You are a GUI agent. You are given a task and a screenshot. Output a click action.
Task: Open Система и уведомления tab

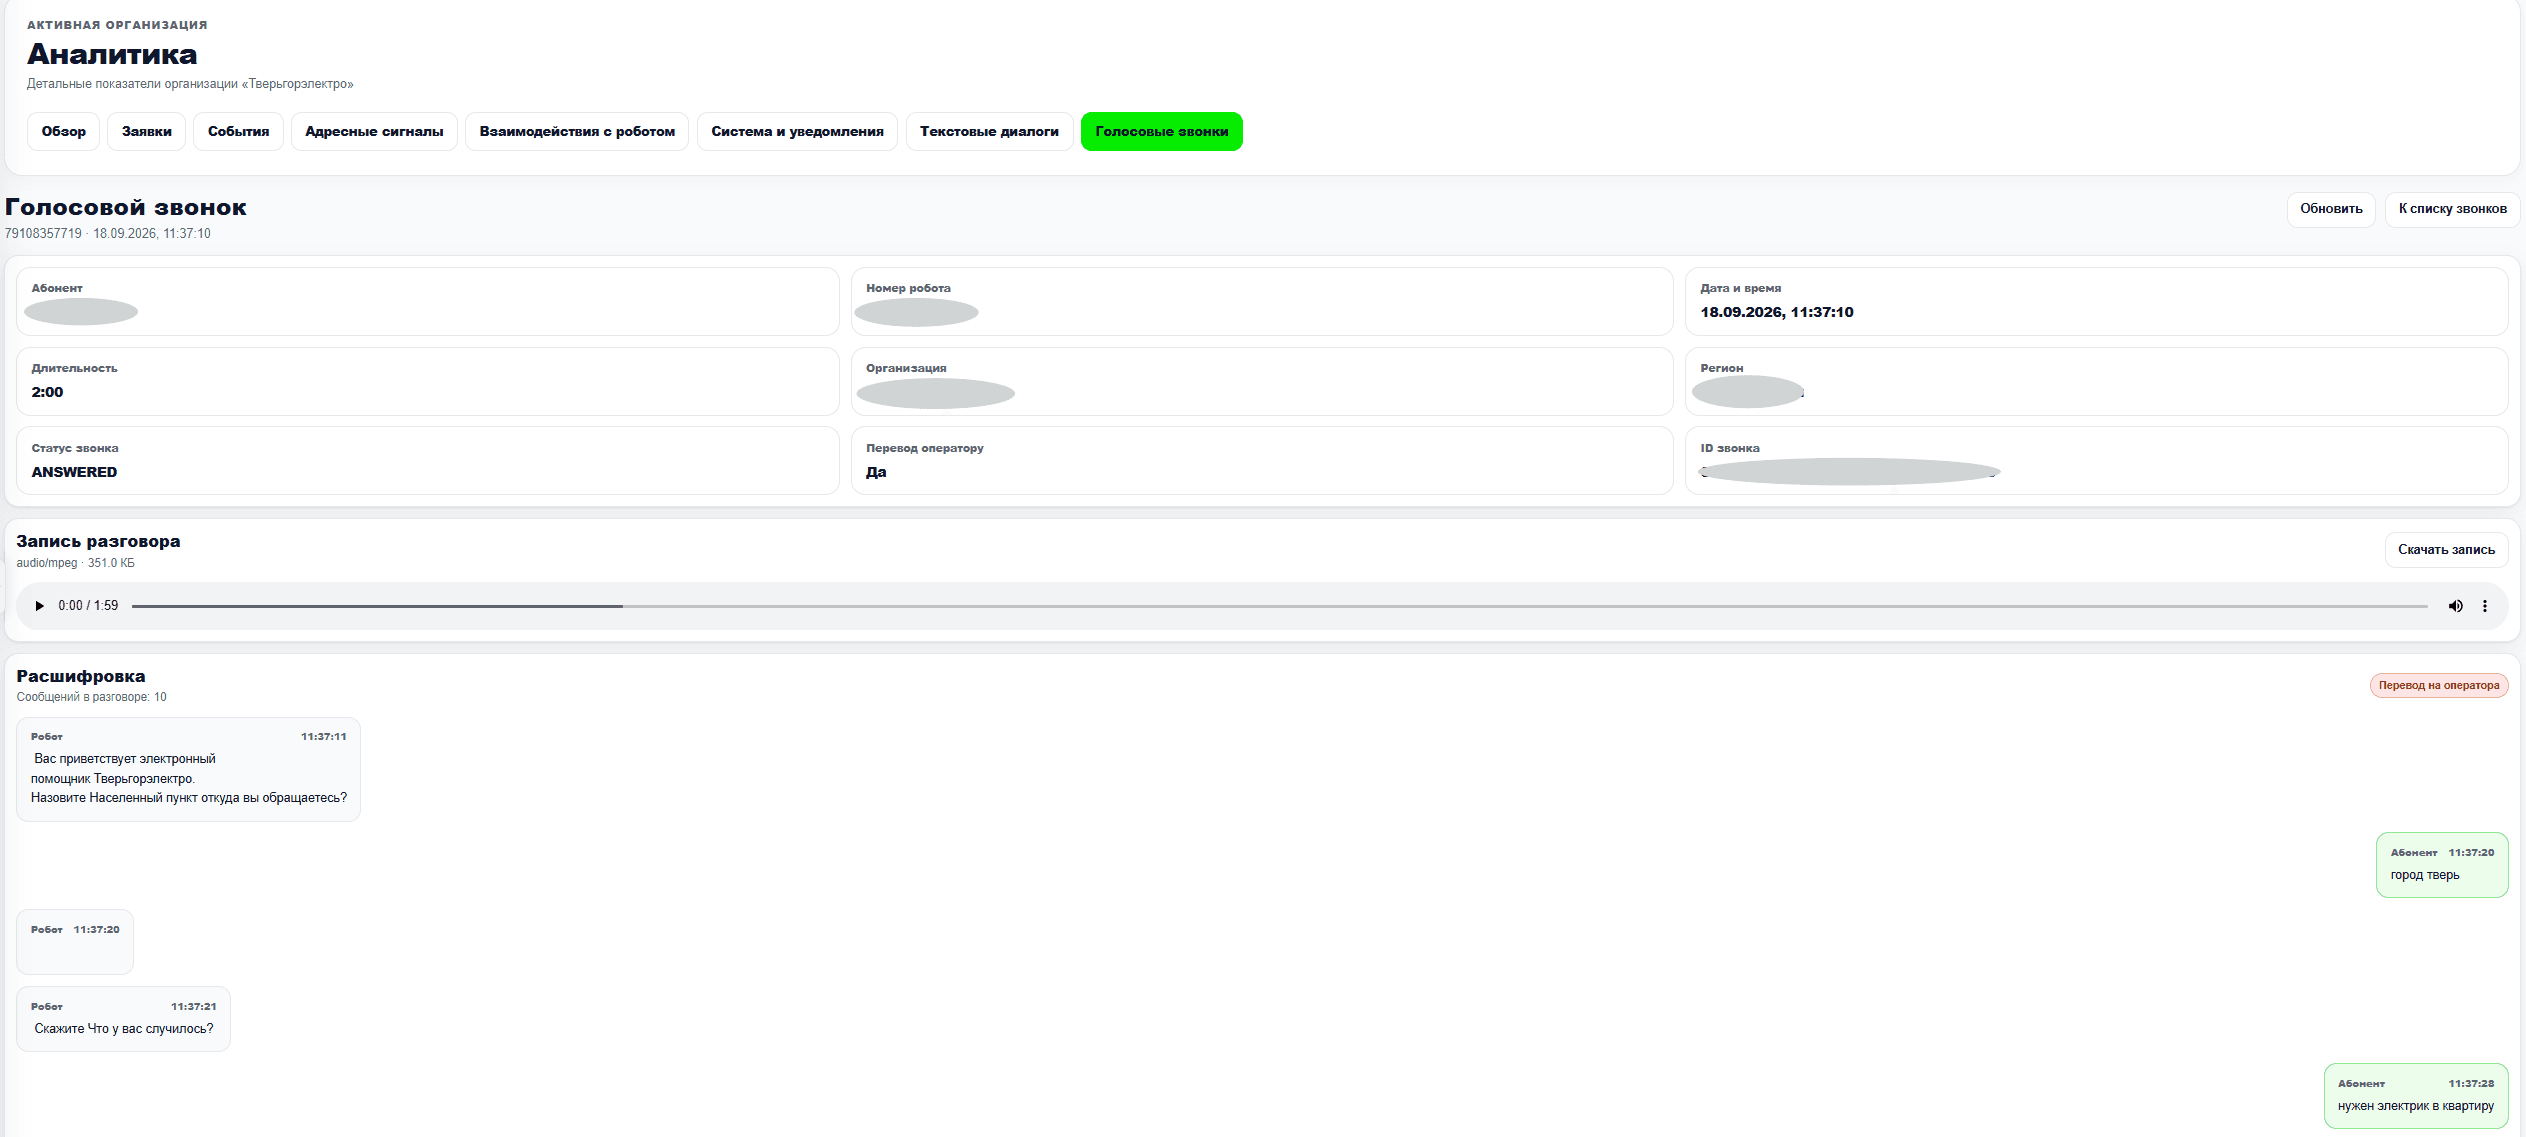pyautogui.click(x=797, y=132)
